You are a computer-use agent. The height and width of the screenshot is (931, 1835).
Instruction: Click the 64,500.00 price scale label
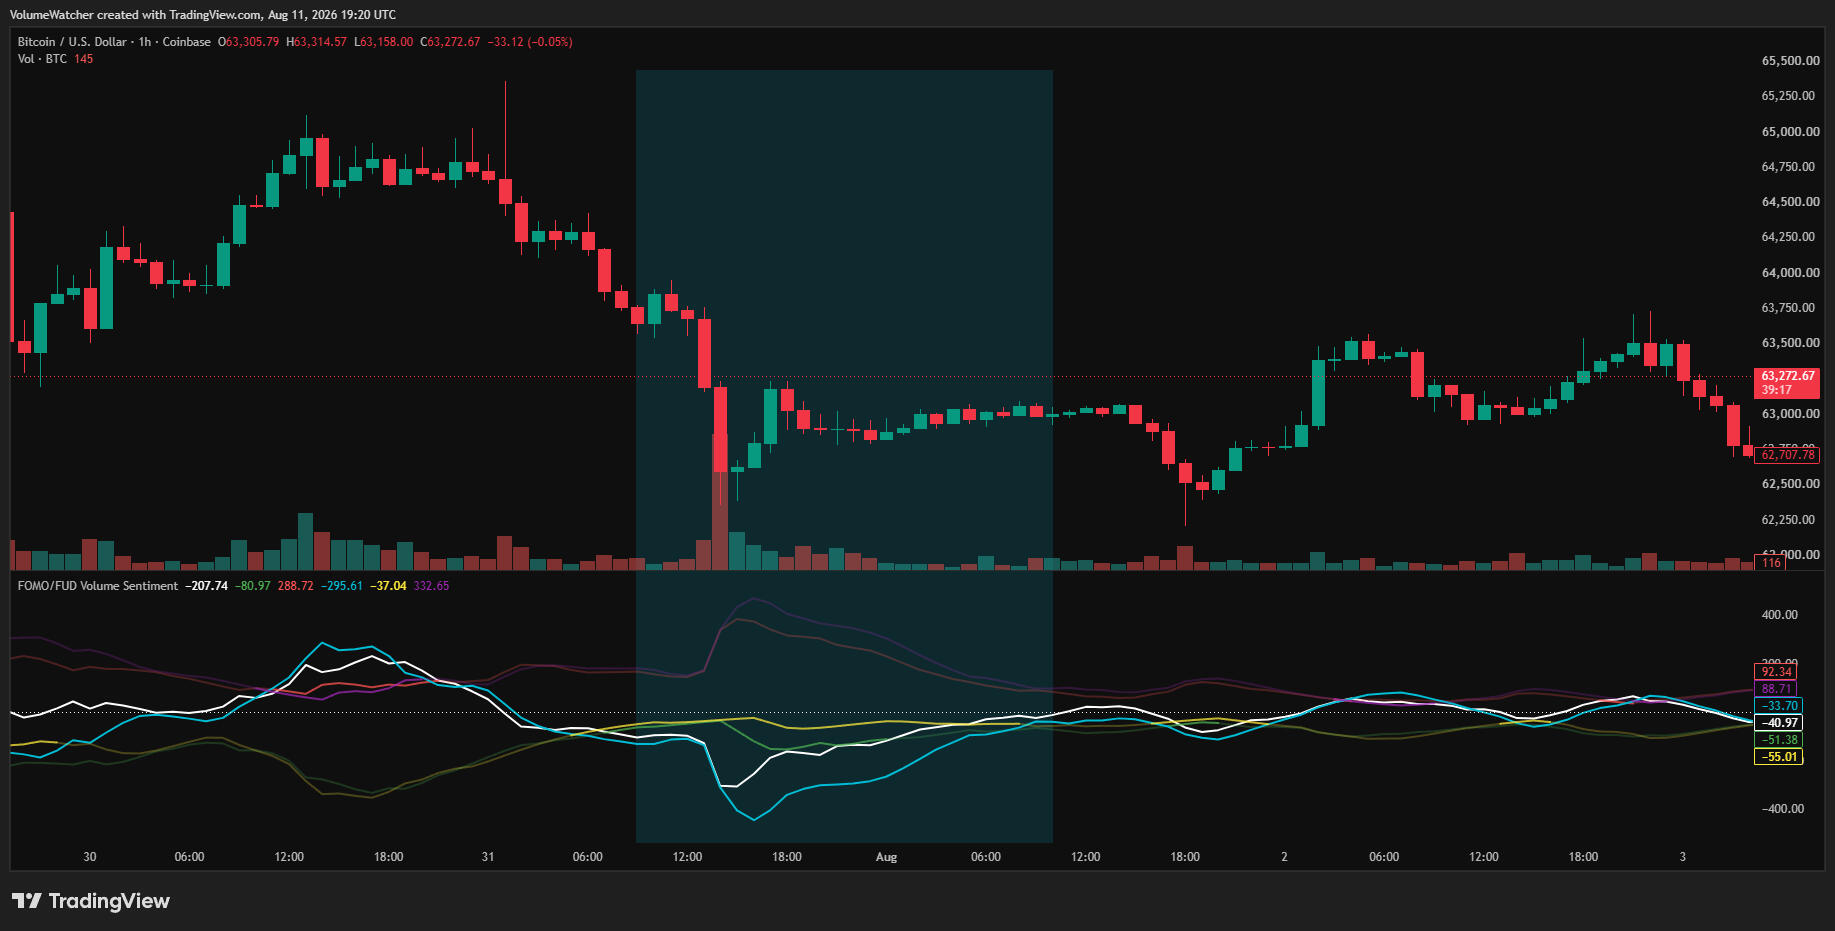(x=1790, y=202)
